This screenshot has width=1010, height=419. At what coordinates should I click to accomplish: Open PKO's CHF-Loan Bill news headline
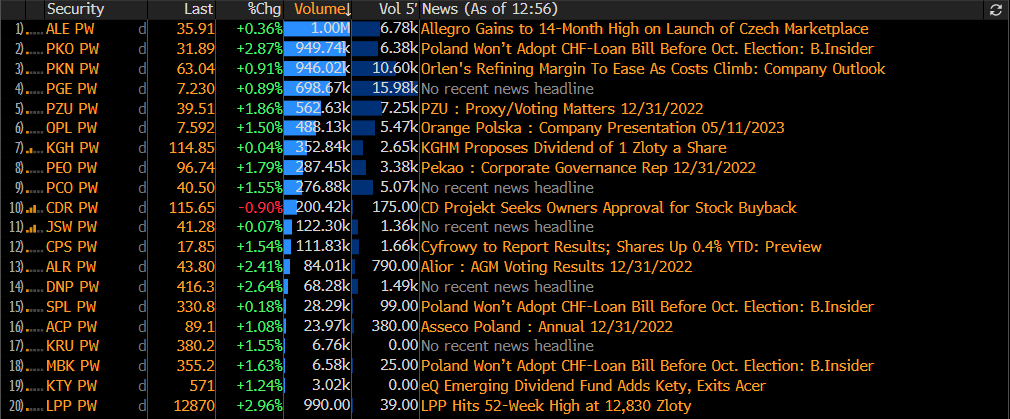tap(647, 49)
